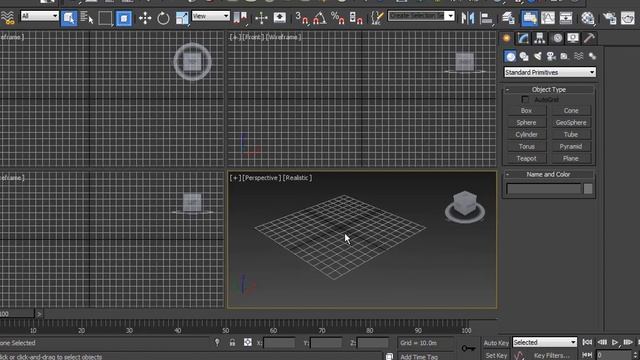Click the Teapot primitive button
The height and width of the screenshot is (360, 640).
pos(526,158)
